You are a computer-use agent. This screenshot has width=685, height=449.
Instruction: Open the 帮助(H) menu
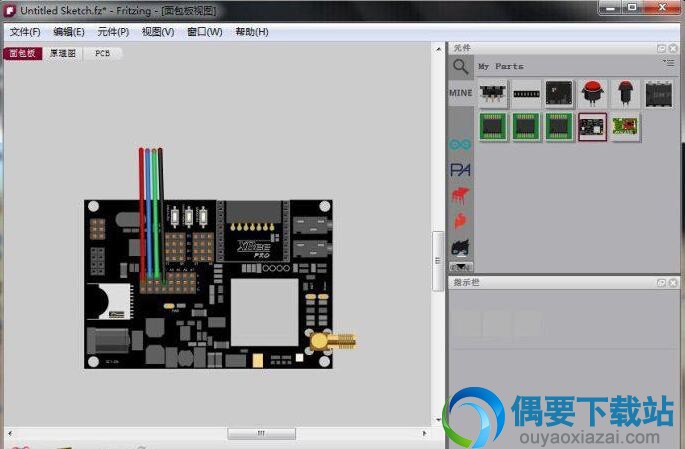click(x=252, y=32)
